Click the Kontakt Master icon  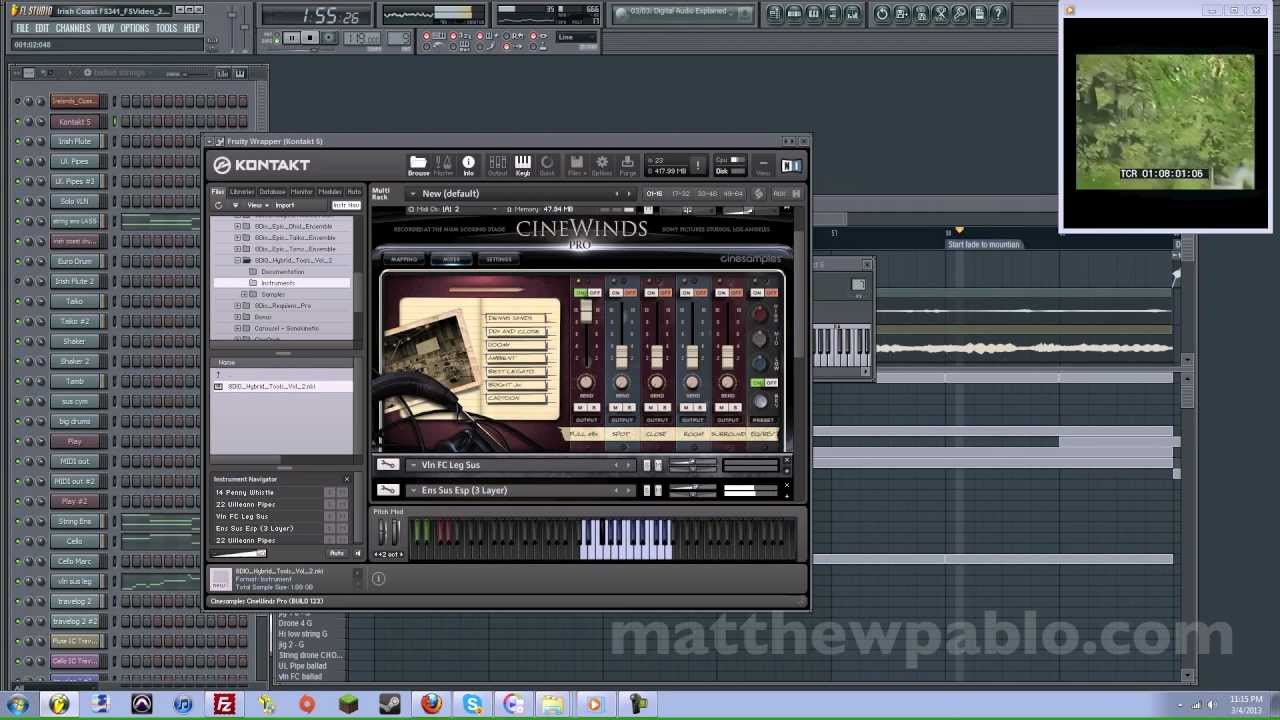coord(443,165)
